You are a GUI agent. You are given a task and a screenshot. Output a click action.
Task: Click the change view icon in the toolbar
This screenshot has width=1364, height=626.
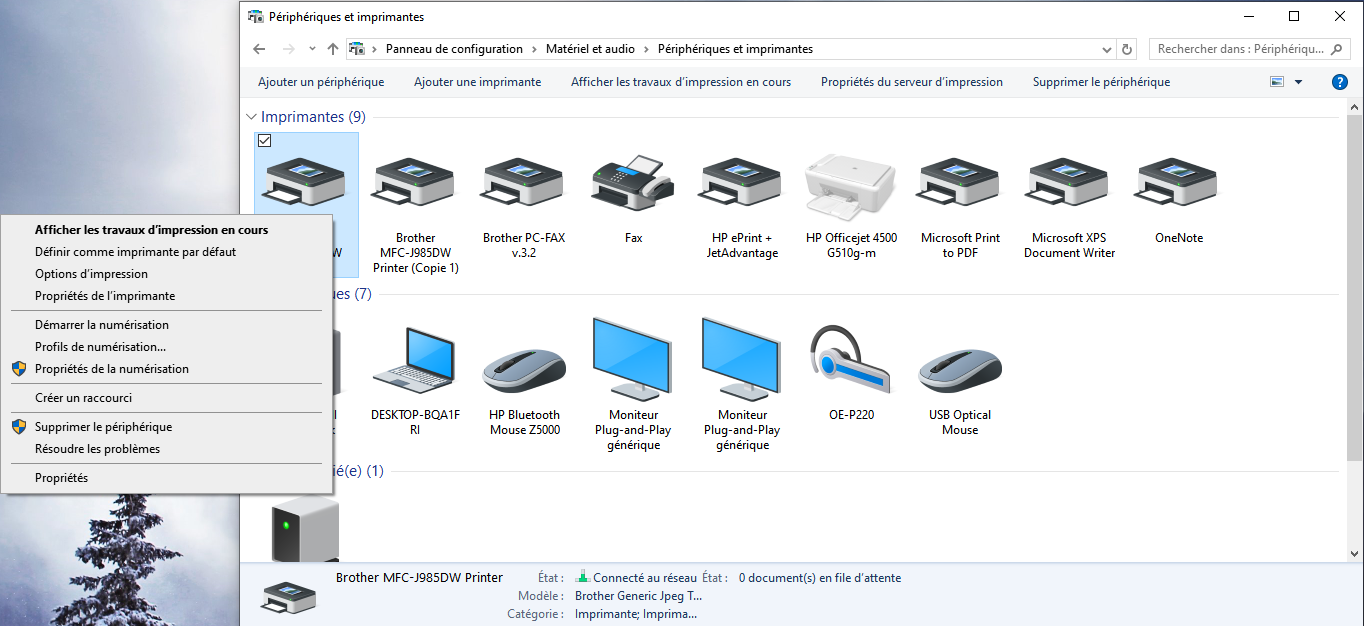point(1277,82)
